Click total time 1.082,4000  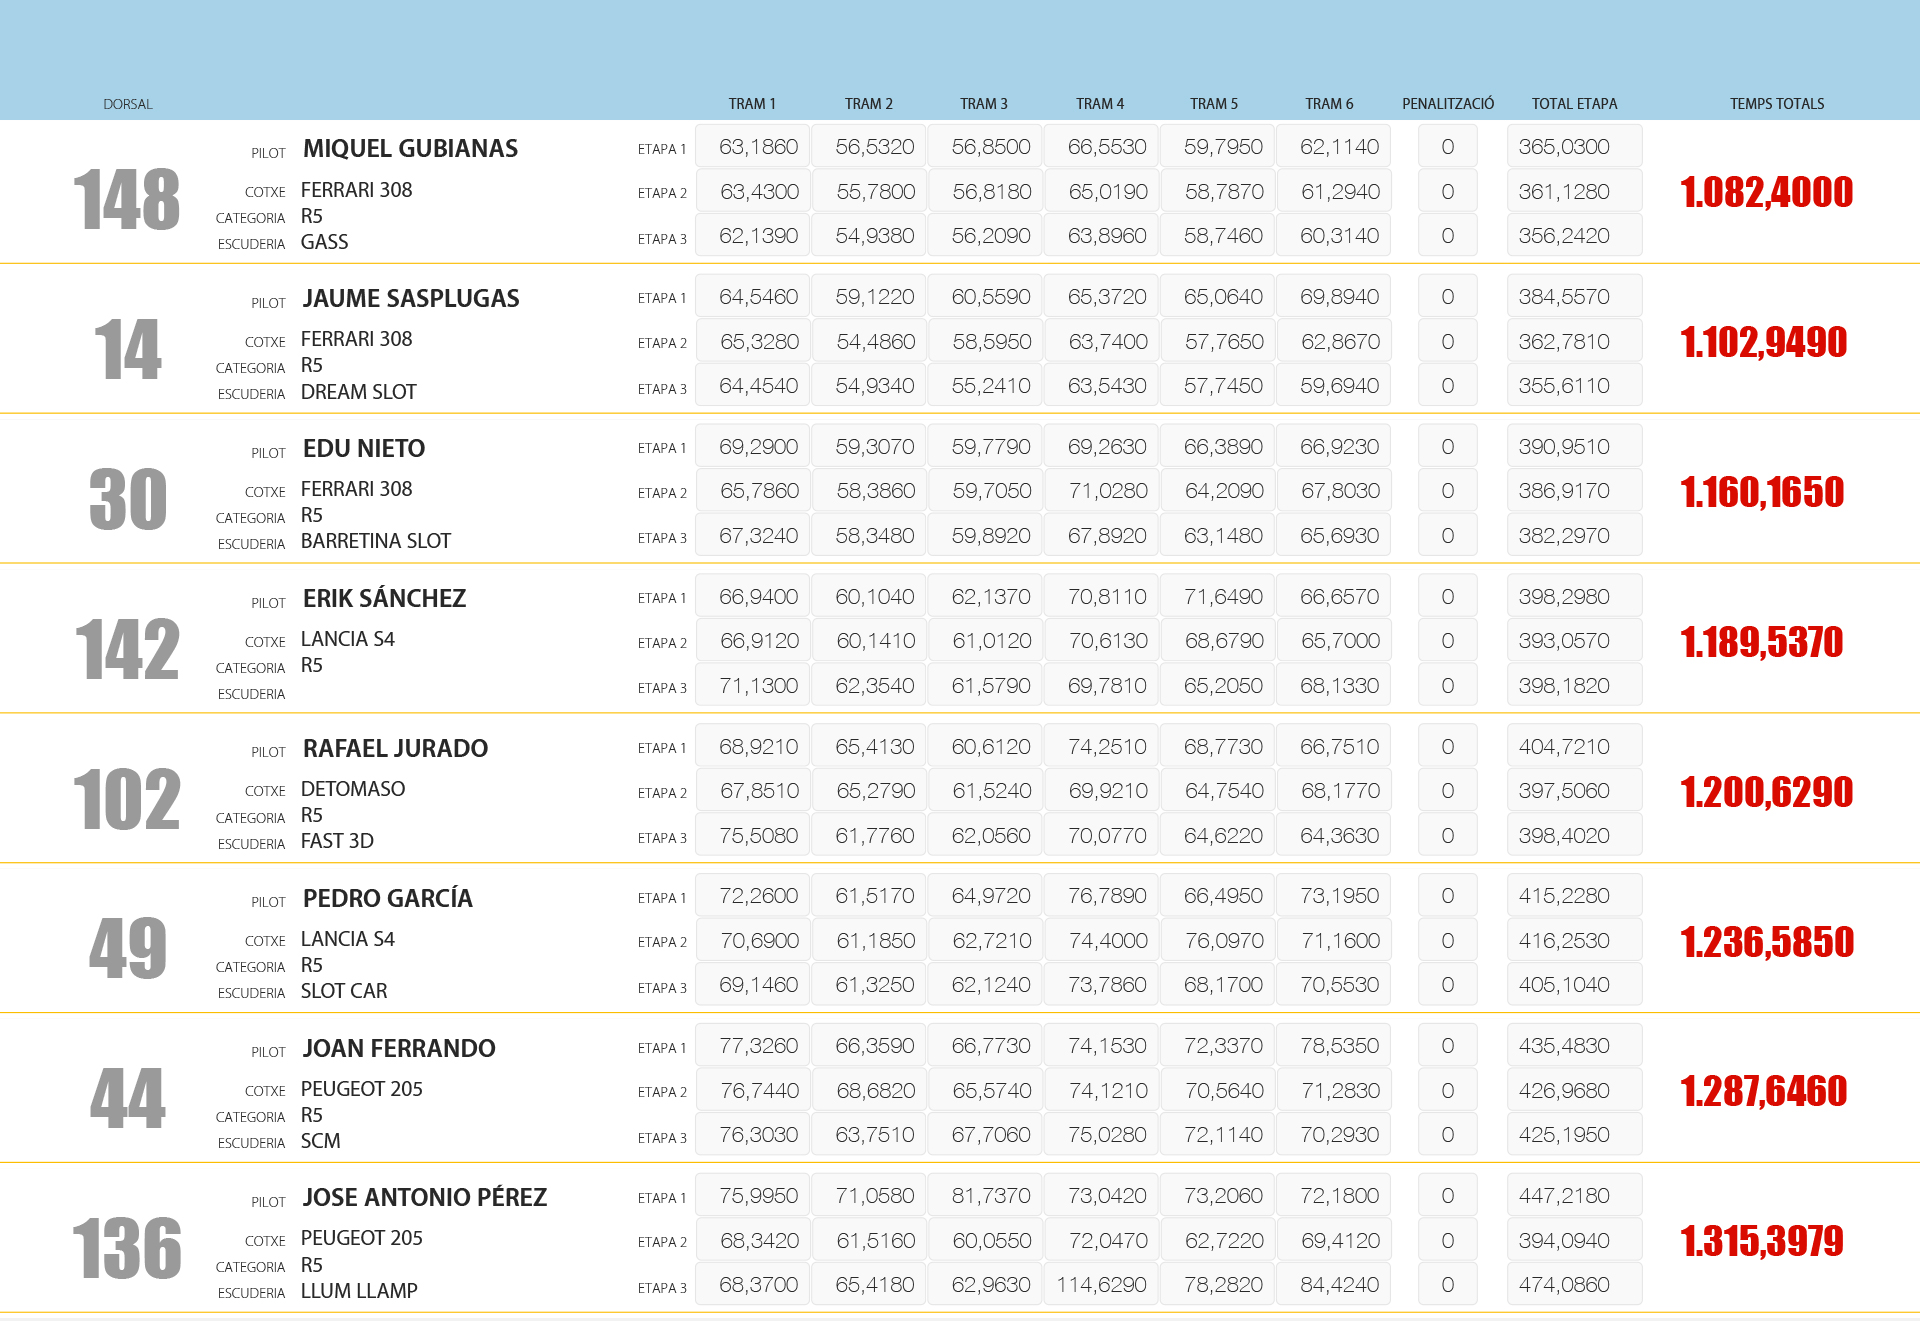point(1766,192)
